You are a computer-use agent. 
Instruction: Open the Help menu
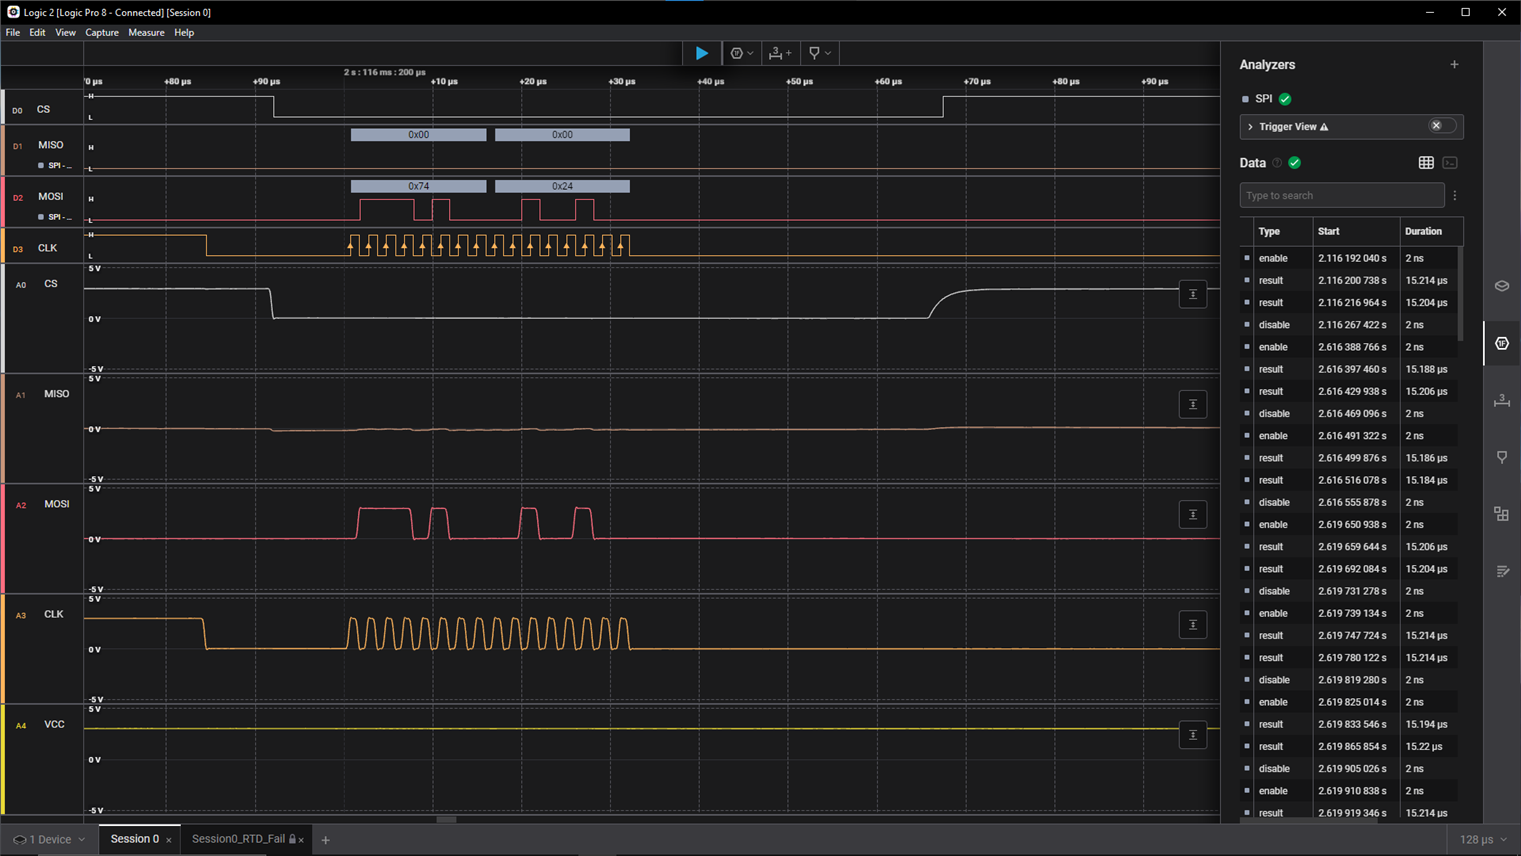point(184,33)
